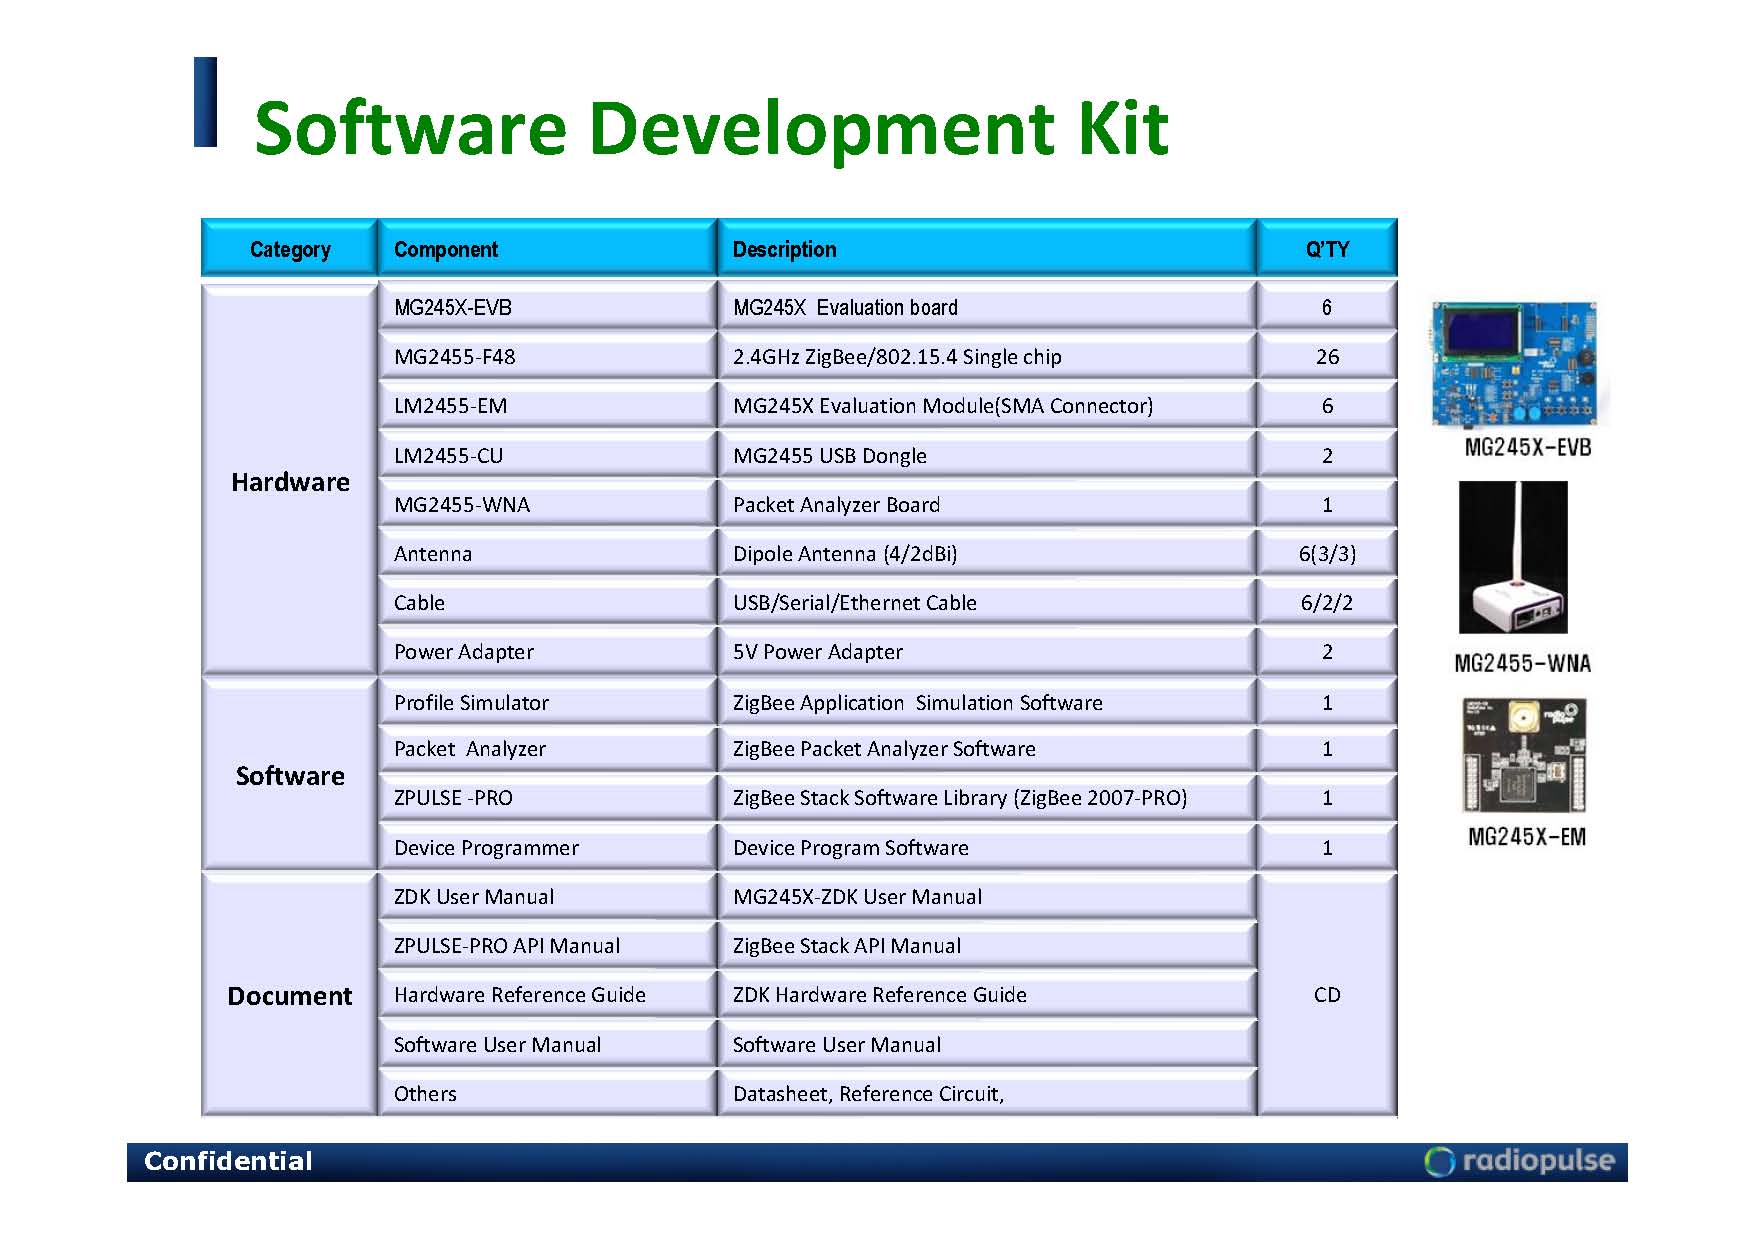
Task: Select the Category column header
Action: pyautogui.click(x=289, y=249)
